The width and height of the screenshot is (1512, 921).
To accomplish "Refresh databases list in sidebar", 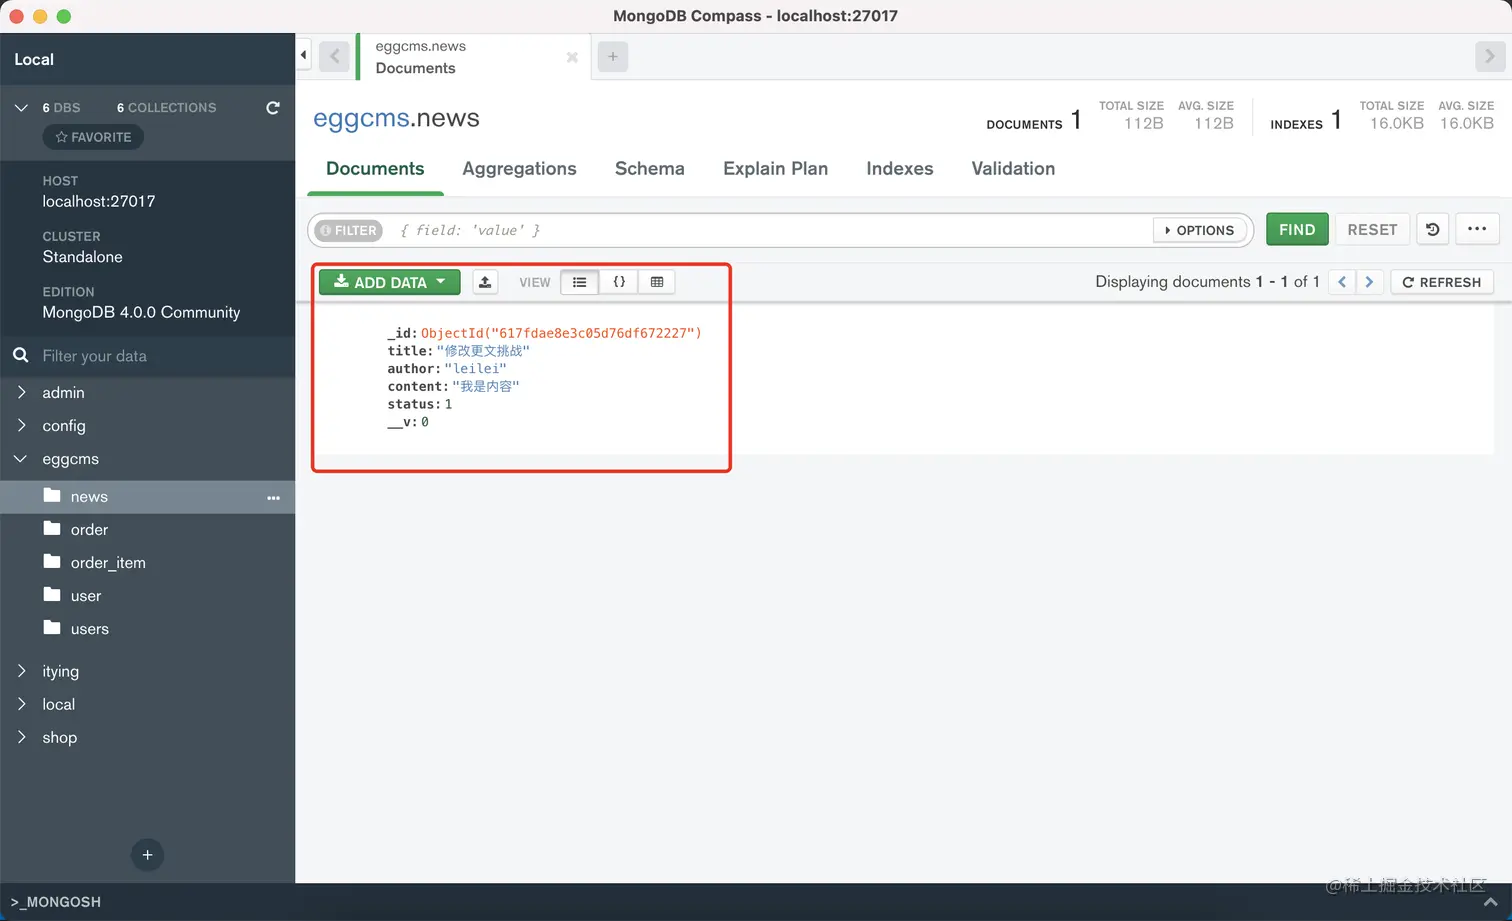I will coord(272,107).
